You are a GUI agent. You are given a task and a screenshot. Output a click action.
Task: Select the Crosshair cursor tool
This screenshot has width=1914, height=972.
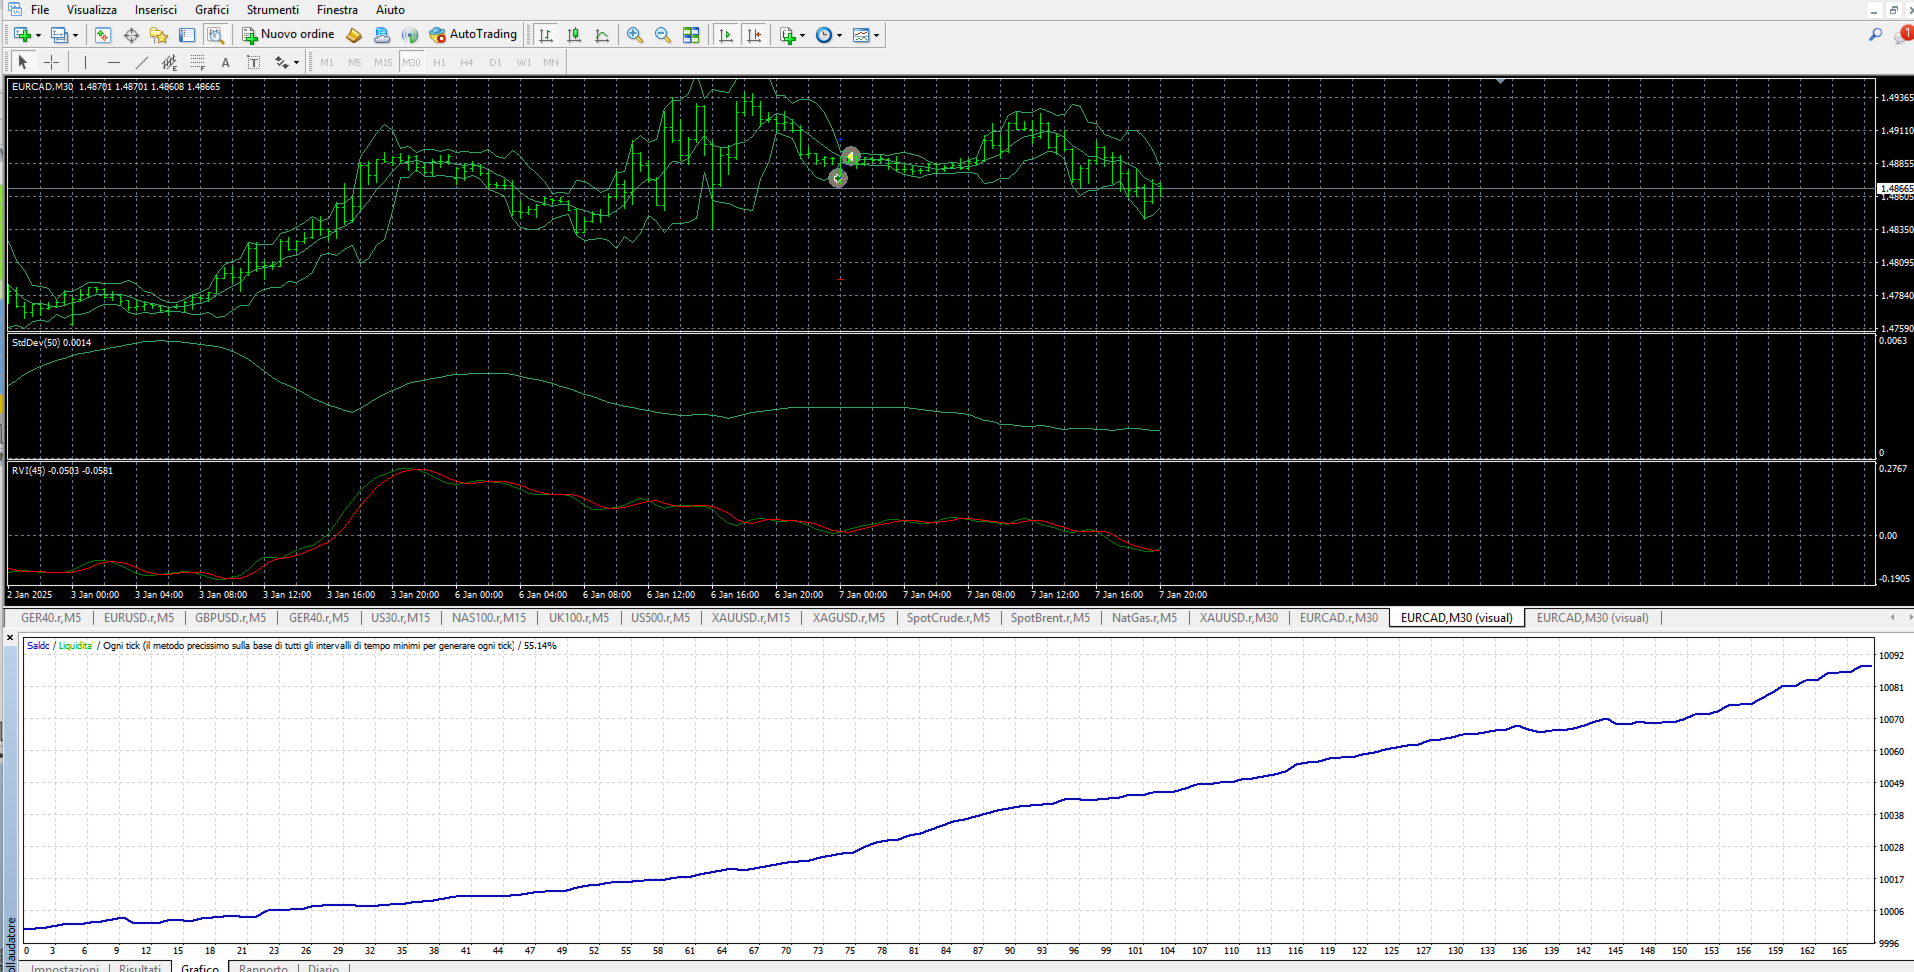pos(51,62)
